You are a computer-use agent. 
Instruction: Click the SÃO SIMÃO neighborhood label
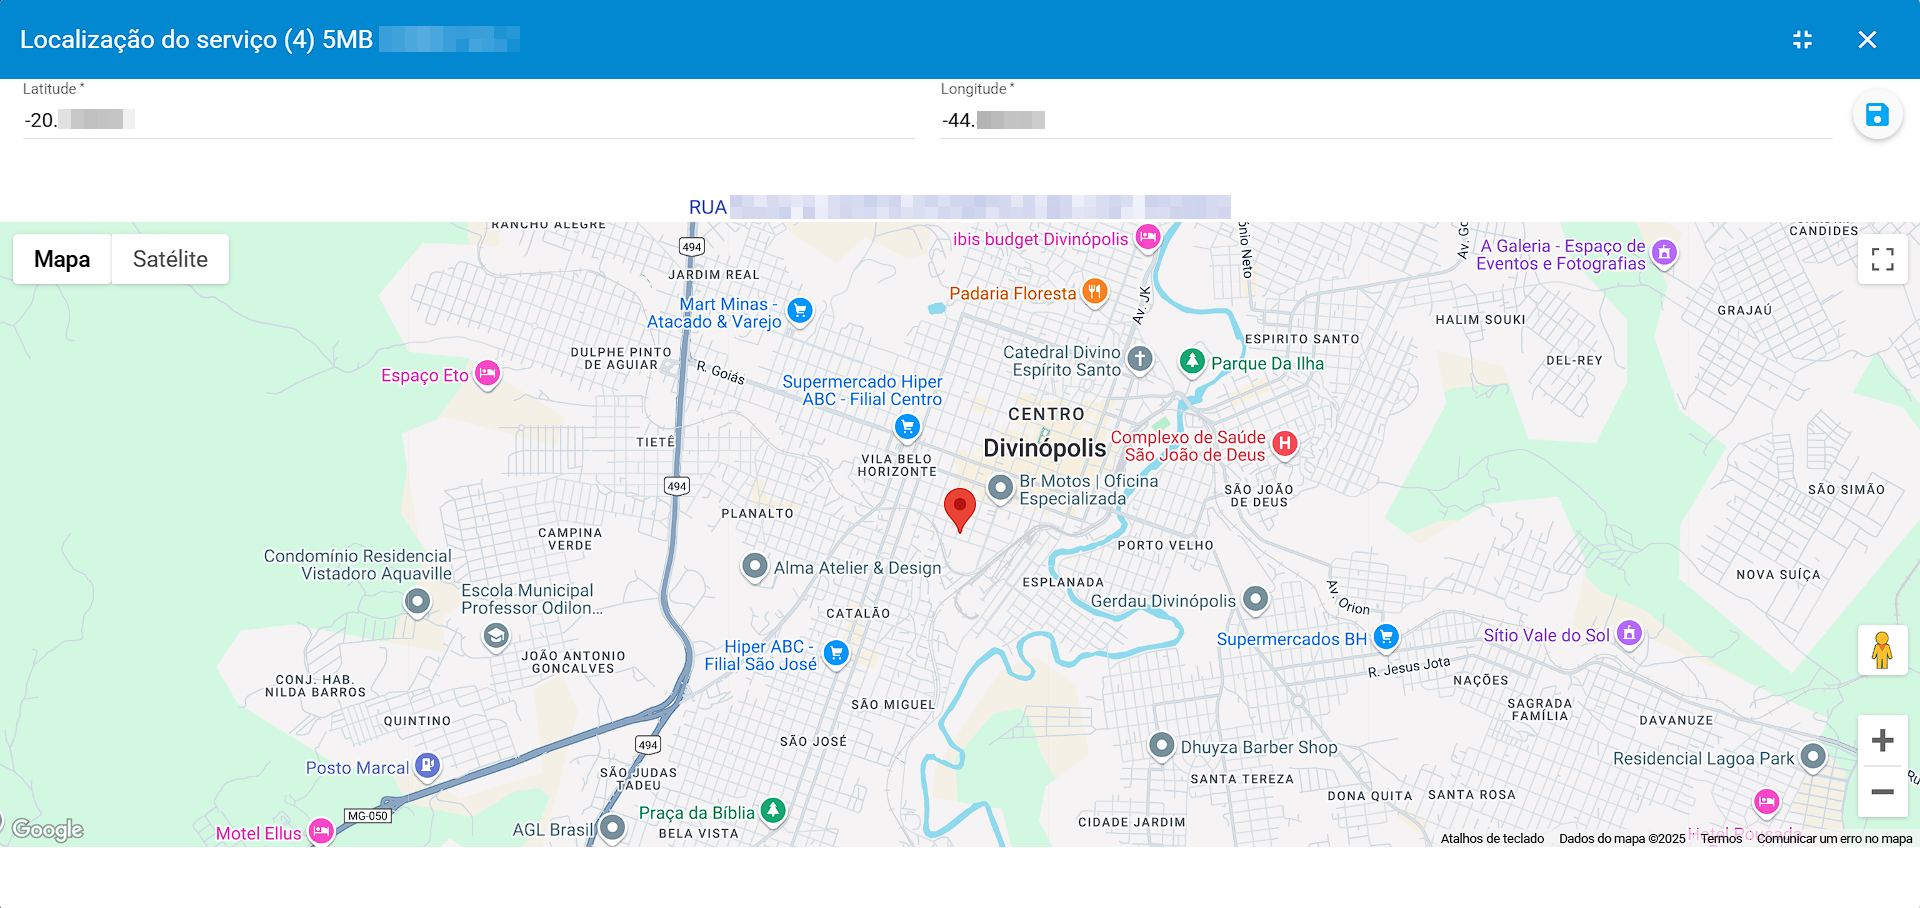(x=1846, y=490)
